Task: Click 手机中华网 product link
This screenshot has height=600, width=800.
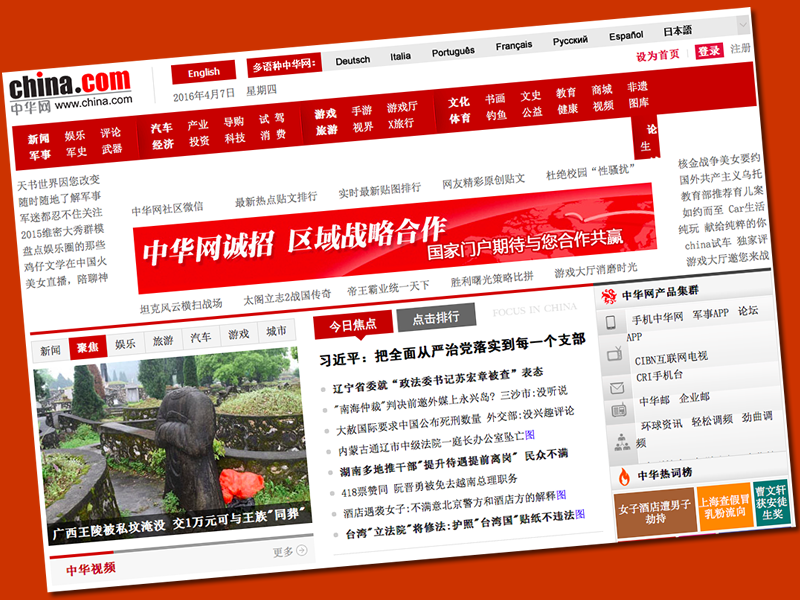Action: click(x=657, y=319)
